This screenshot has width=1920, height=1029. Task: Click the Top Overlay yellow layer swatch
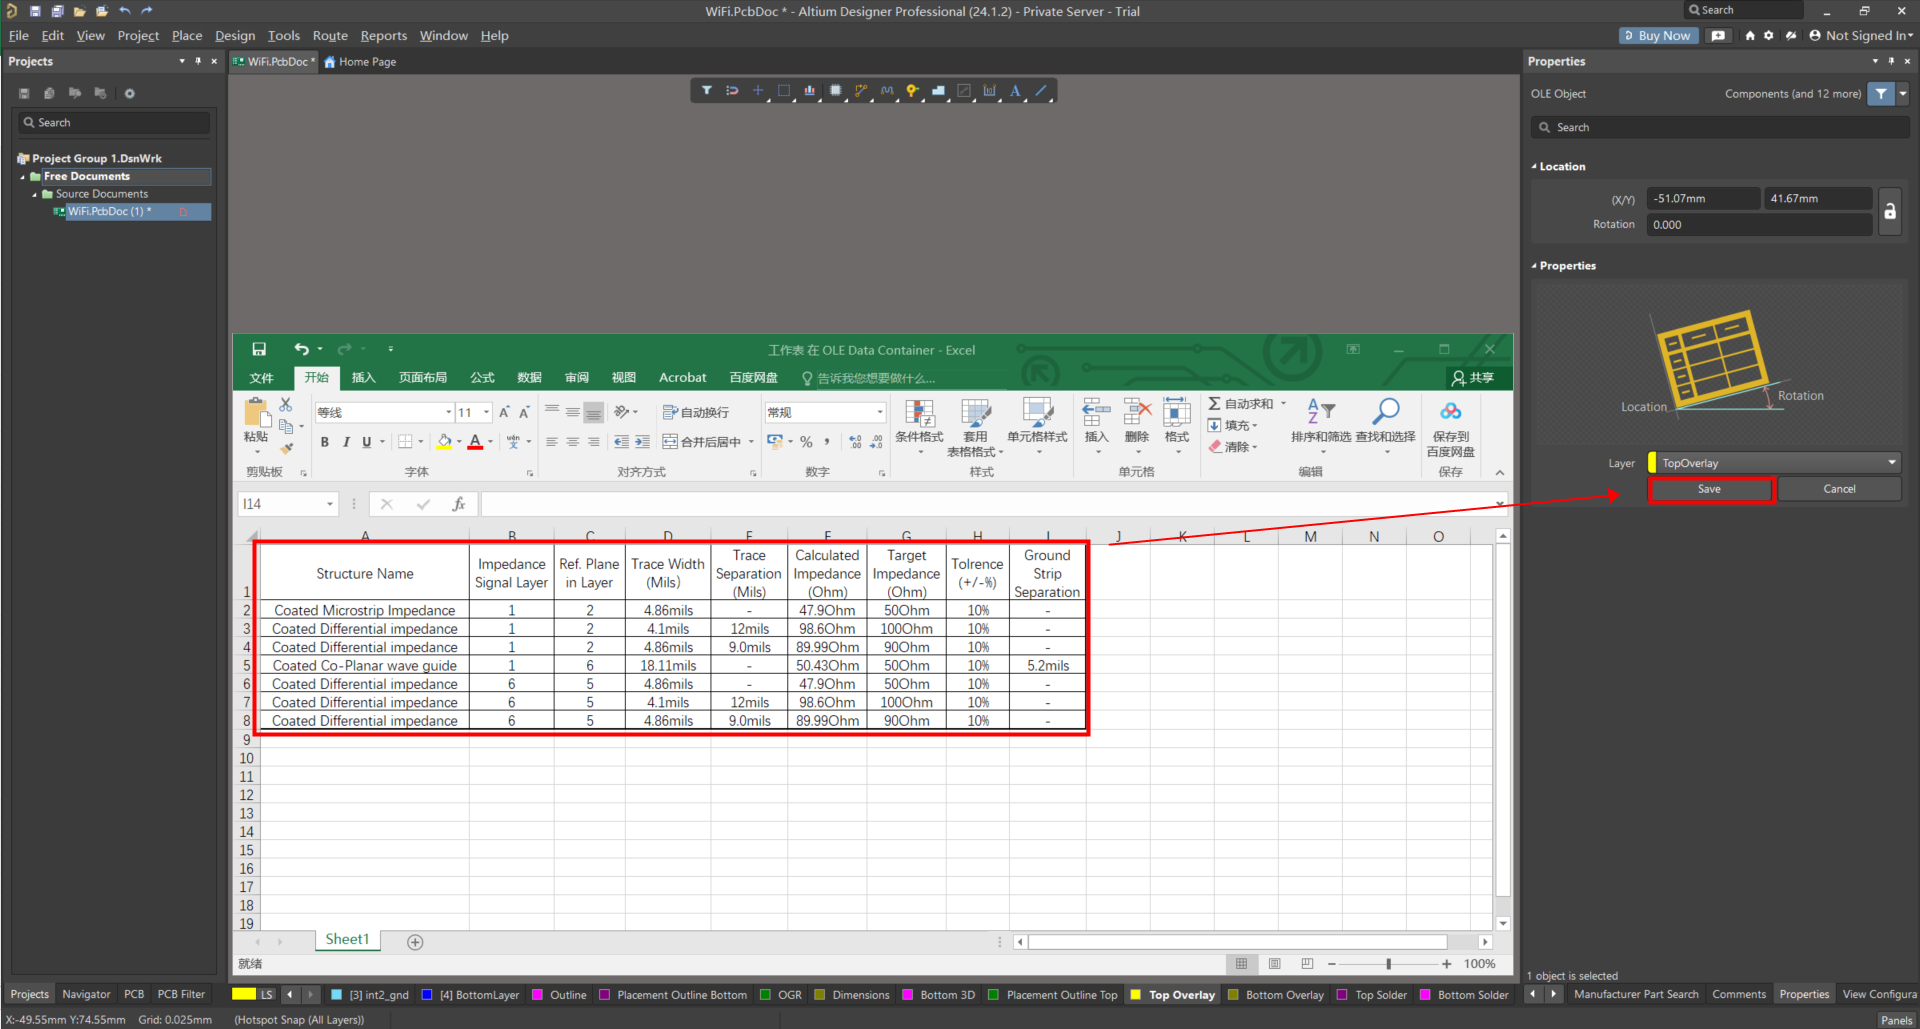point(1135,995)
